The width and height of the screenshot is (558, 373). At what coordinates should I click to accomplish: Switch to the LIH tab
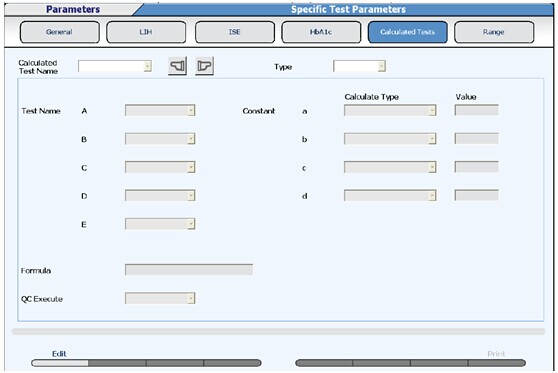click(x=146, y=32)
